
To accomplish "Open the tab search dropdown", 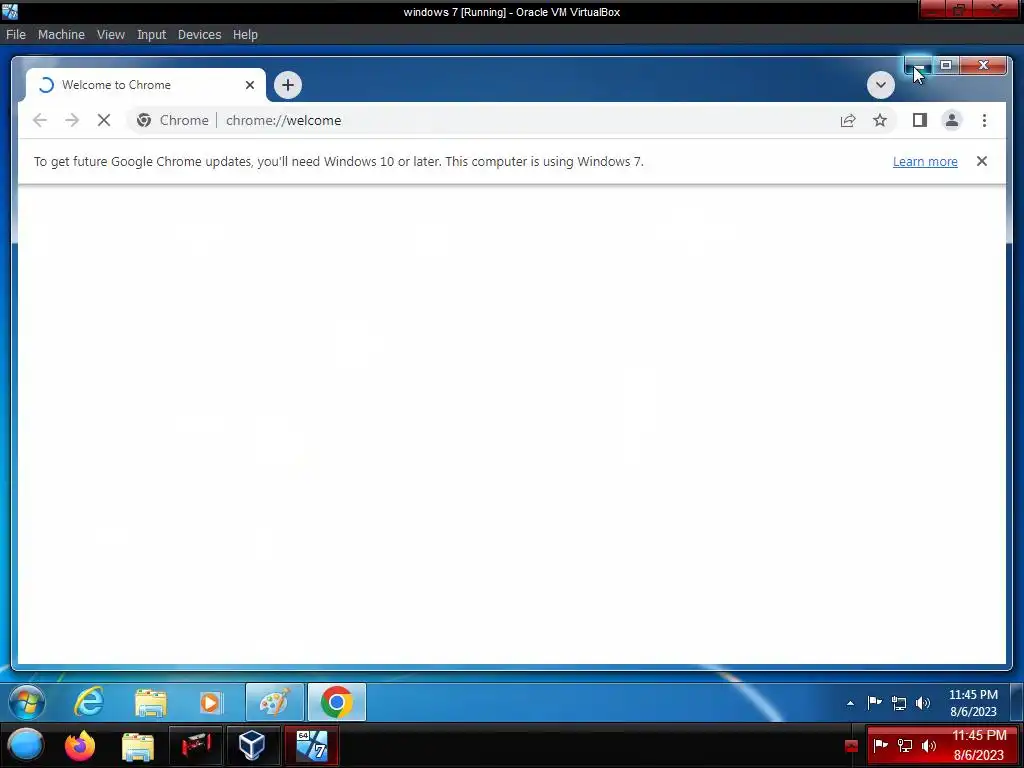I will (x=880, y=85).
